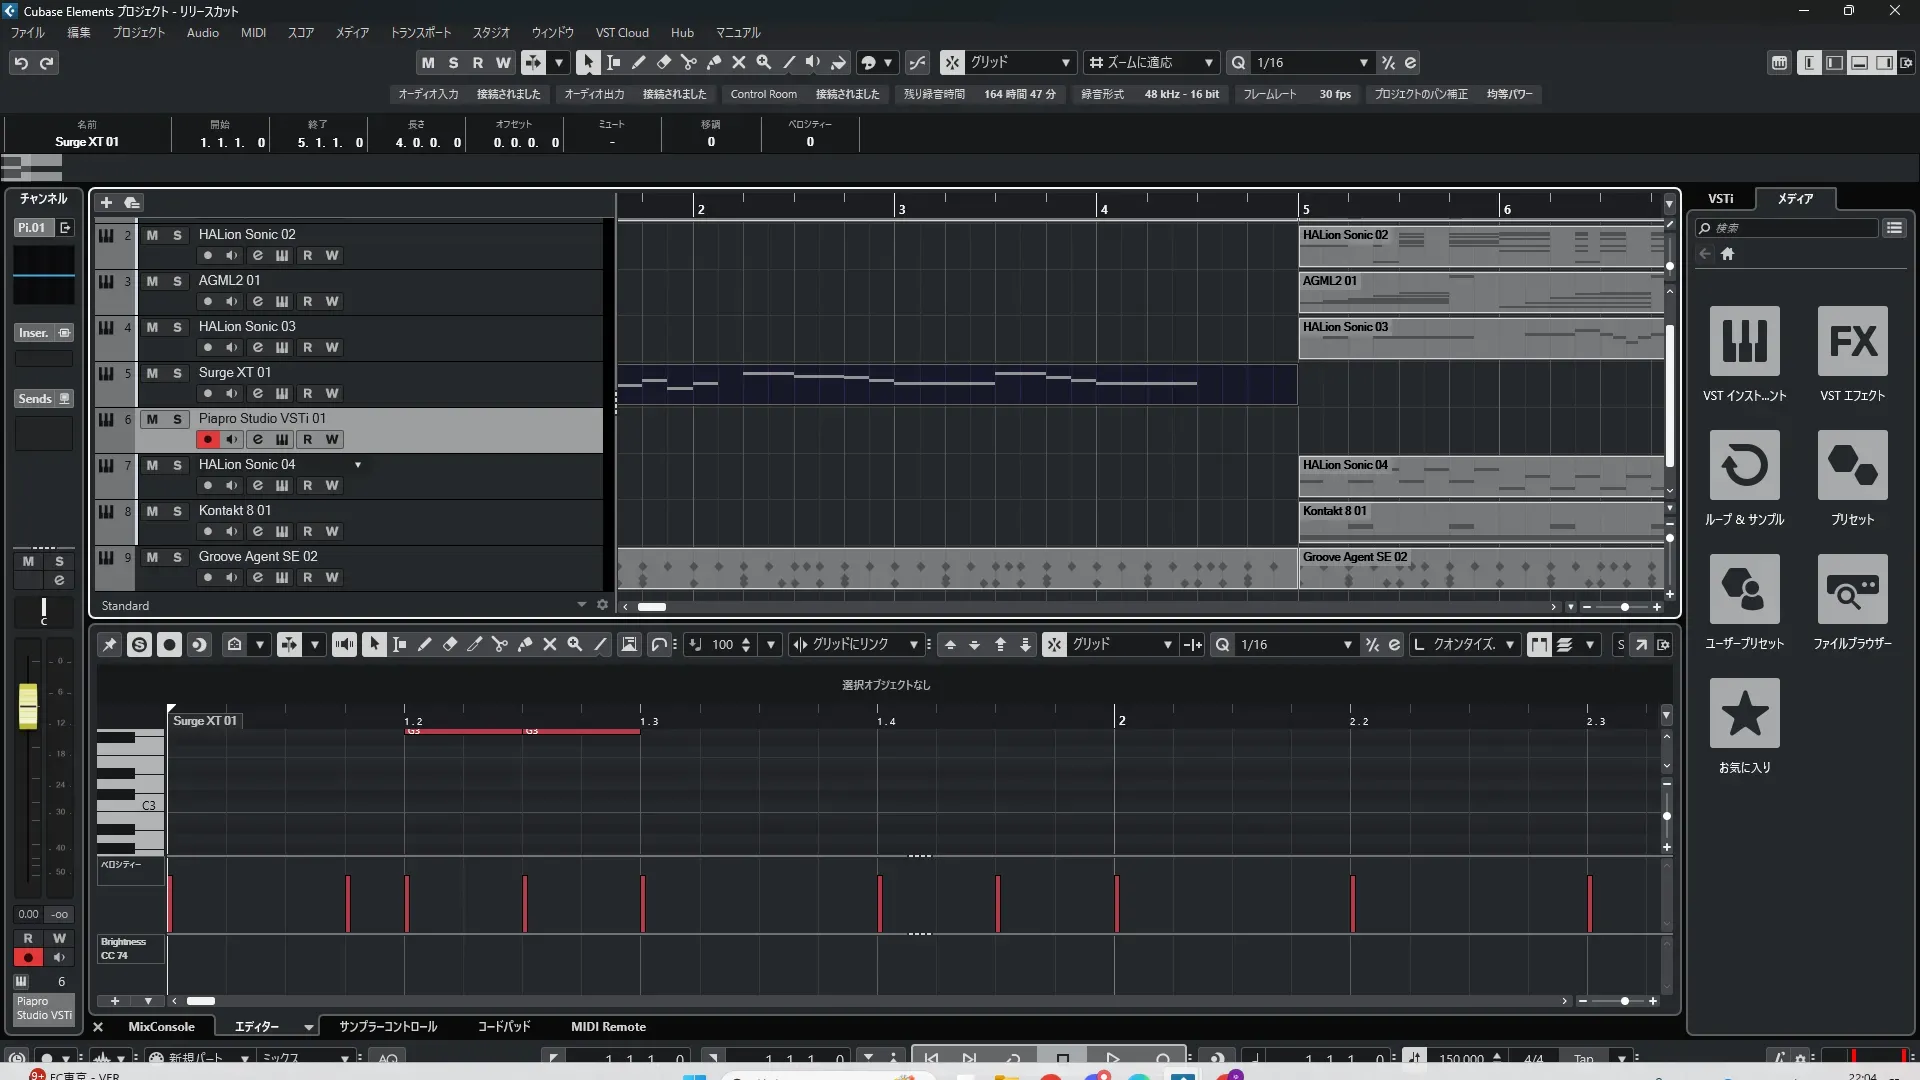Open the MIDI Remote lower zone page
Viewport: 1920px width, 1080px height.
(608, 1027)
